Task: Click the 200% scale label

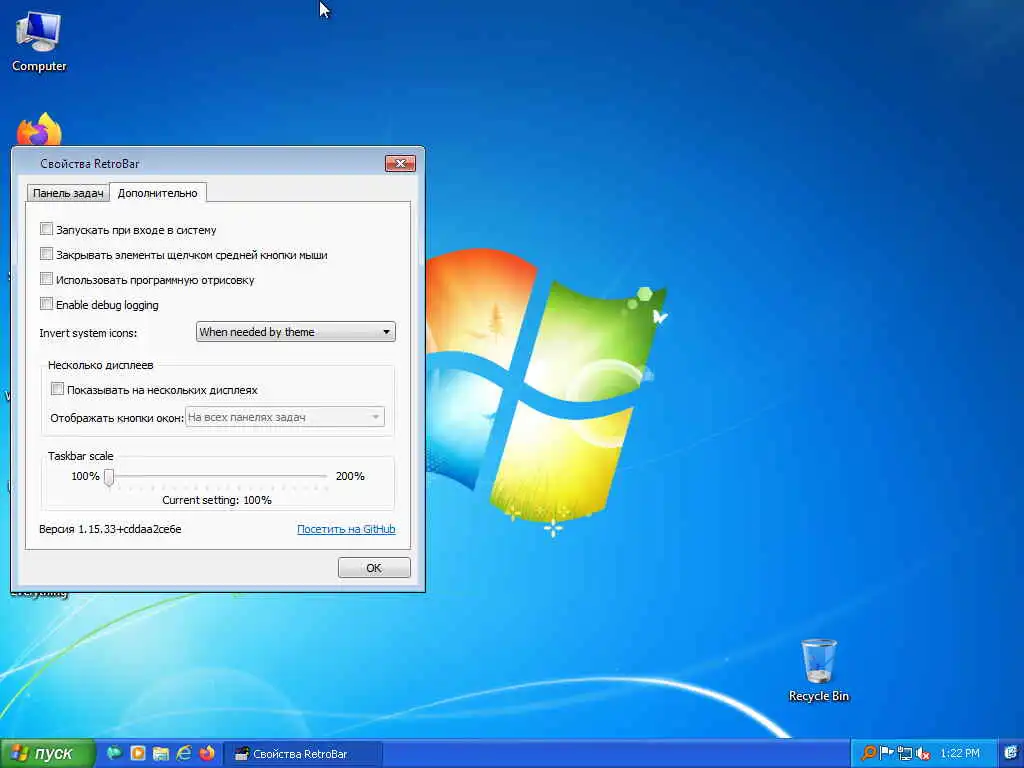Action: coord(350,476)
